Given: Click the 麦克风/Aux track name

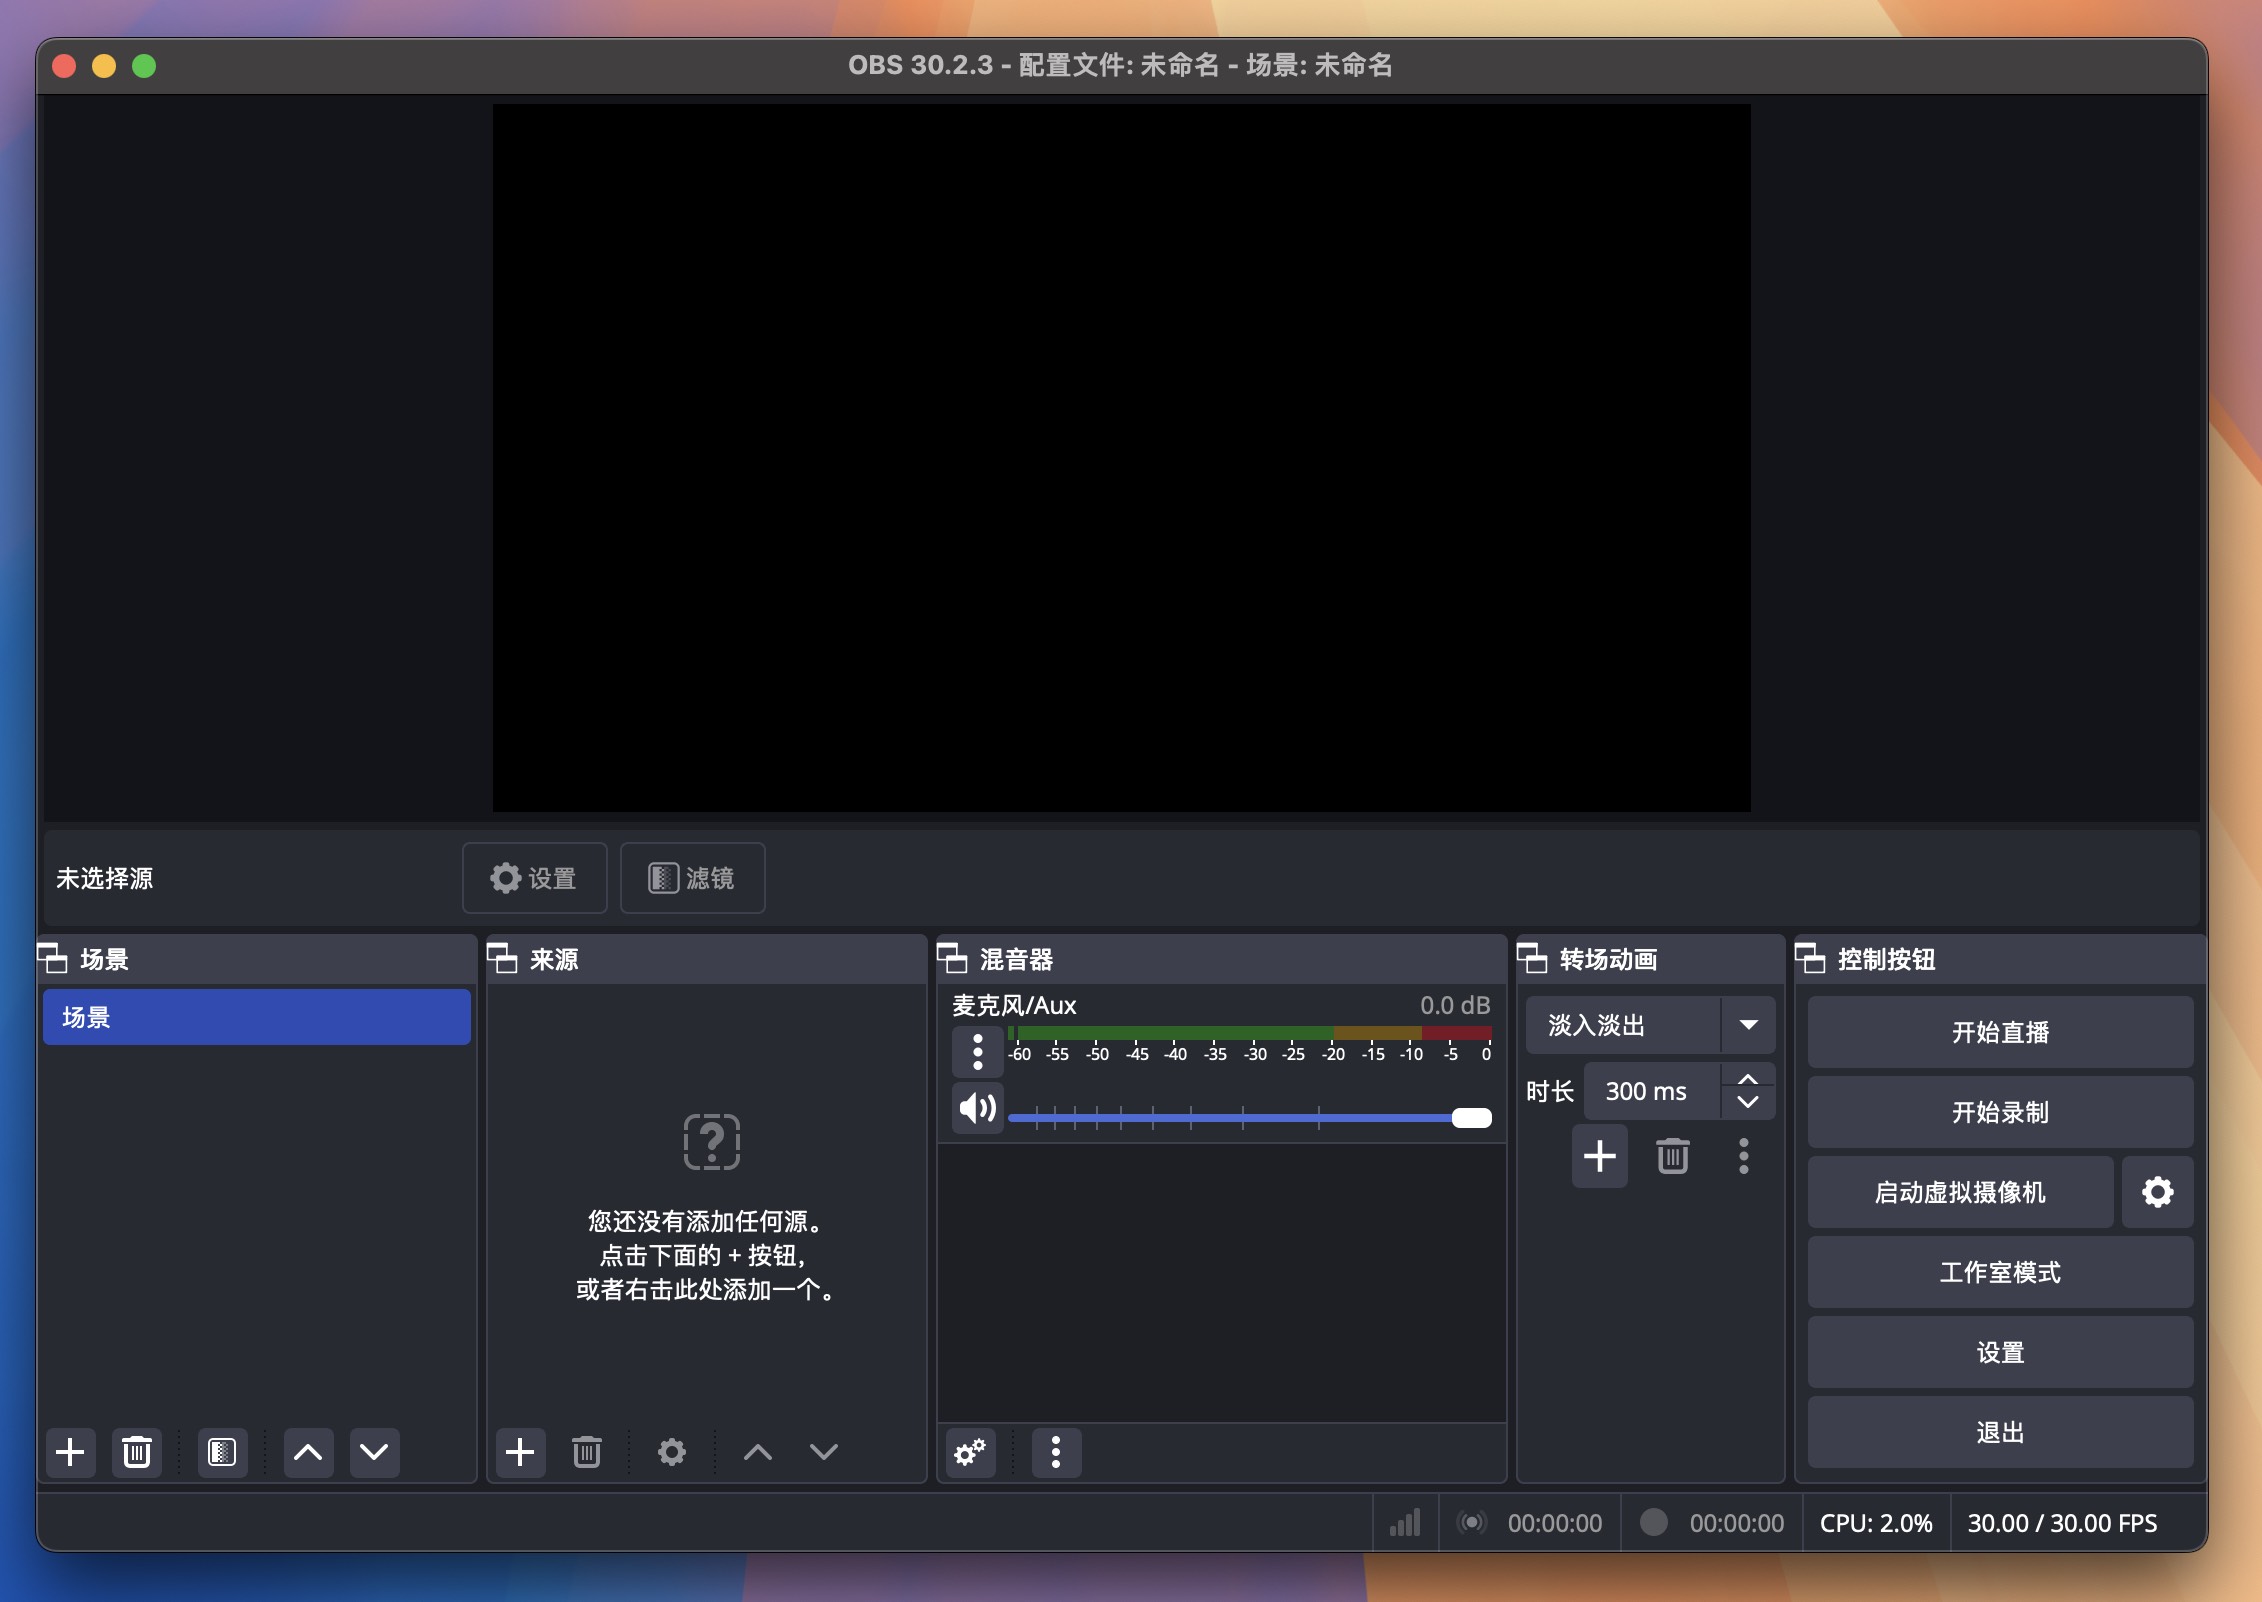Looking at the screenshot, I should 1014,1005.
